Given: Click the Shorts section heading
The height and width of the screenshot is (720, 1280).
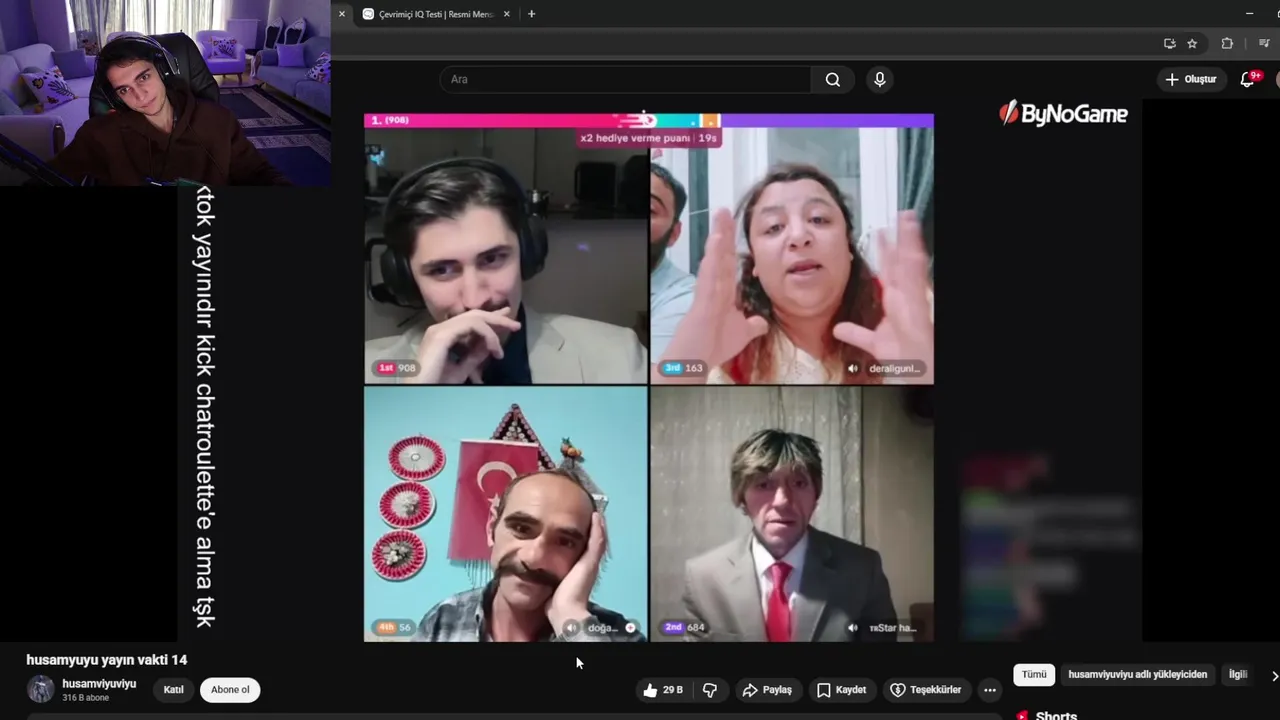Looking at the screenshot, I should (x=1056, y=715).
